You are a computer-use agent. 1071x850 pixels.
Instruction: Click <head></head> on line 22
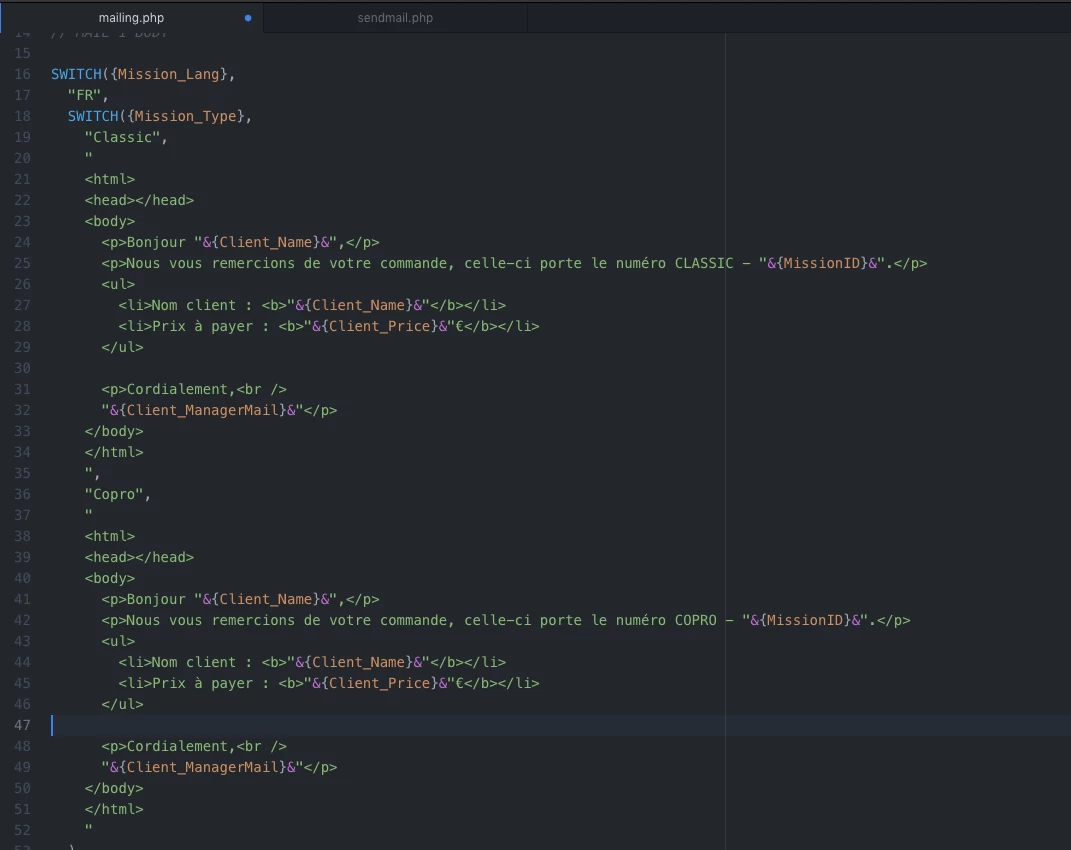pyautogui.click(x=139, y=200)
